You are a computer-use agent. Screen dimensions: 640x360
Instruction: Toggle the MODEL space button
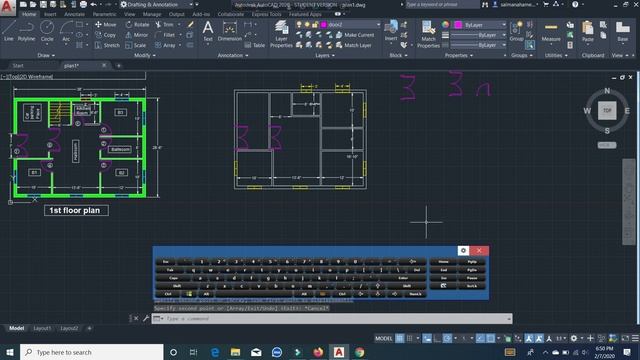pos(384,338)
